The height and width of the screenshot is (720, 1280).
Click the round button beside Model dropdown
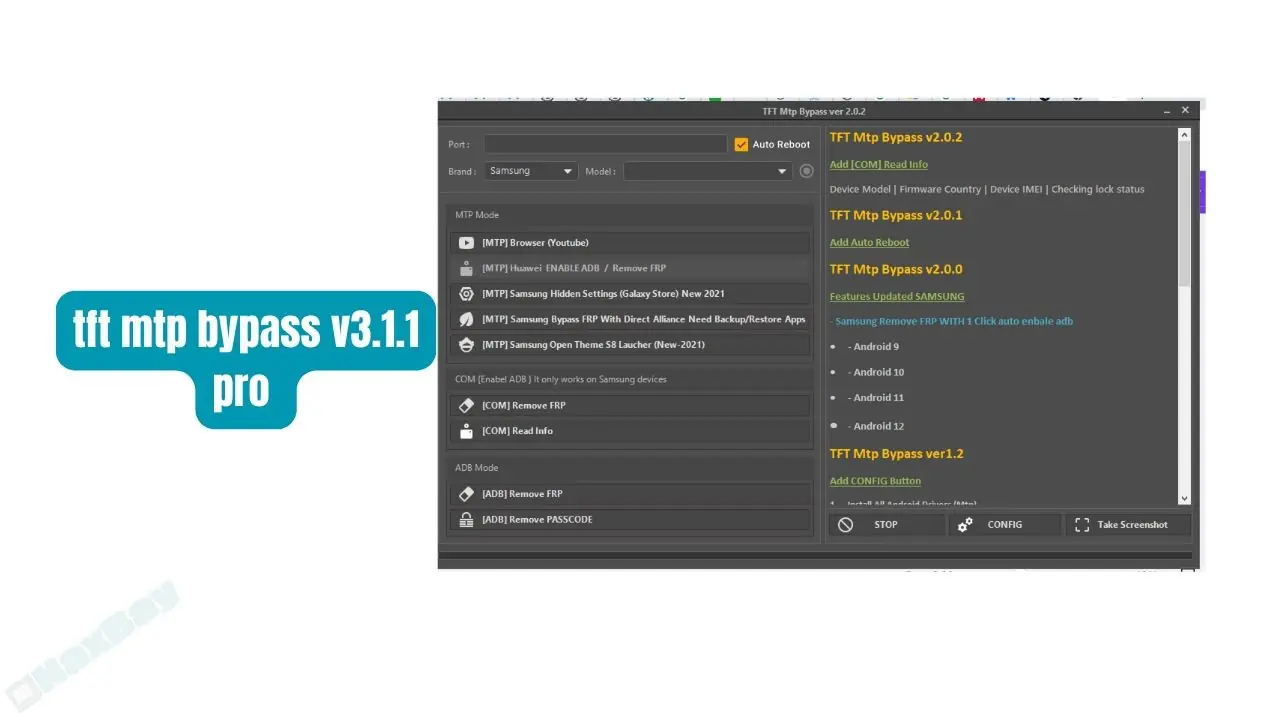click(806, 171)
